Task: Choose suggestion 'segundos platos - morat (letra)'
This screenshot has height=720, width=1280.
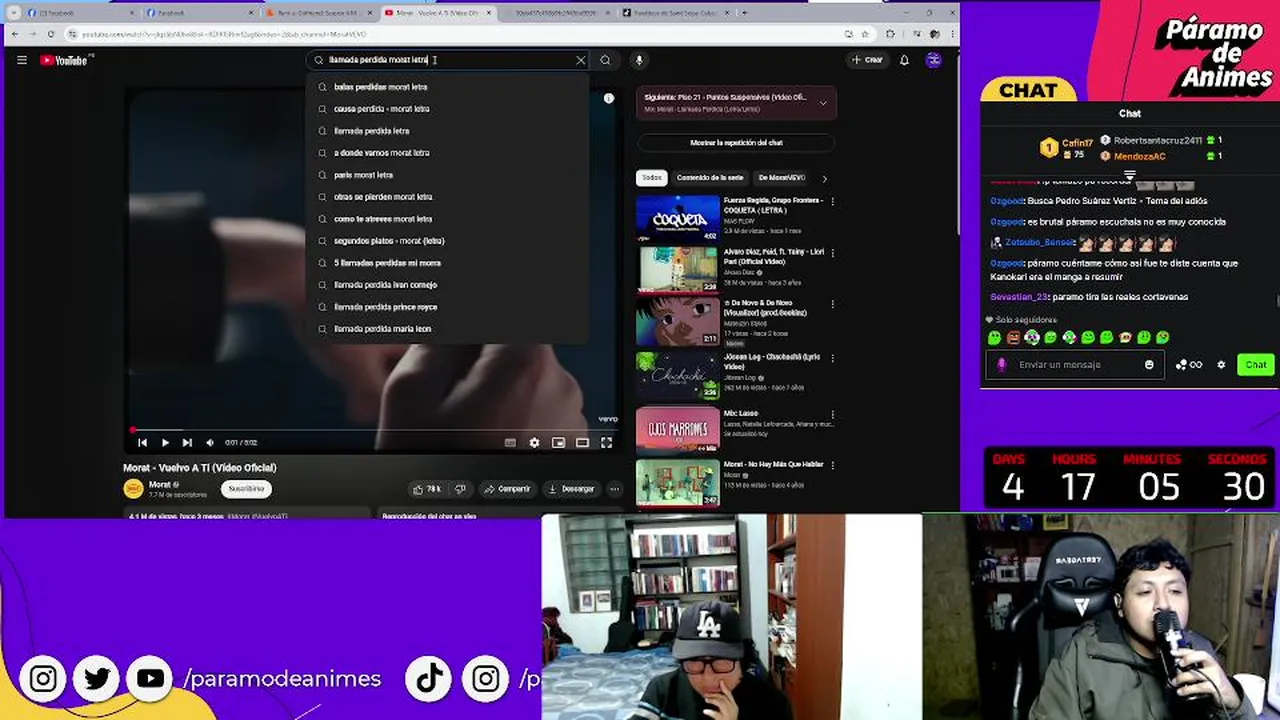Action: [x=449, y=241]
